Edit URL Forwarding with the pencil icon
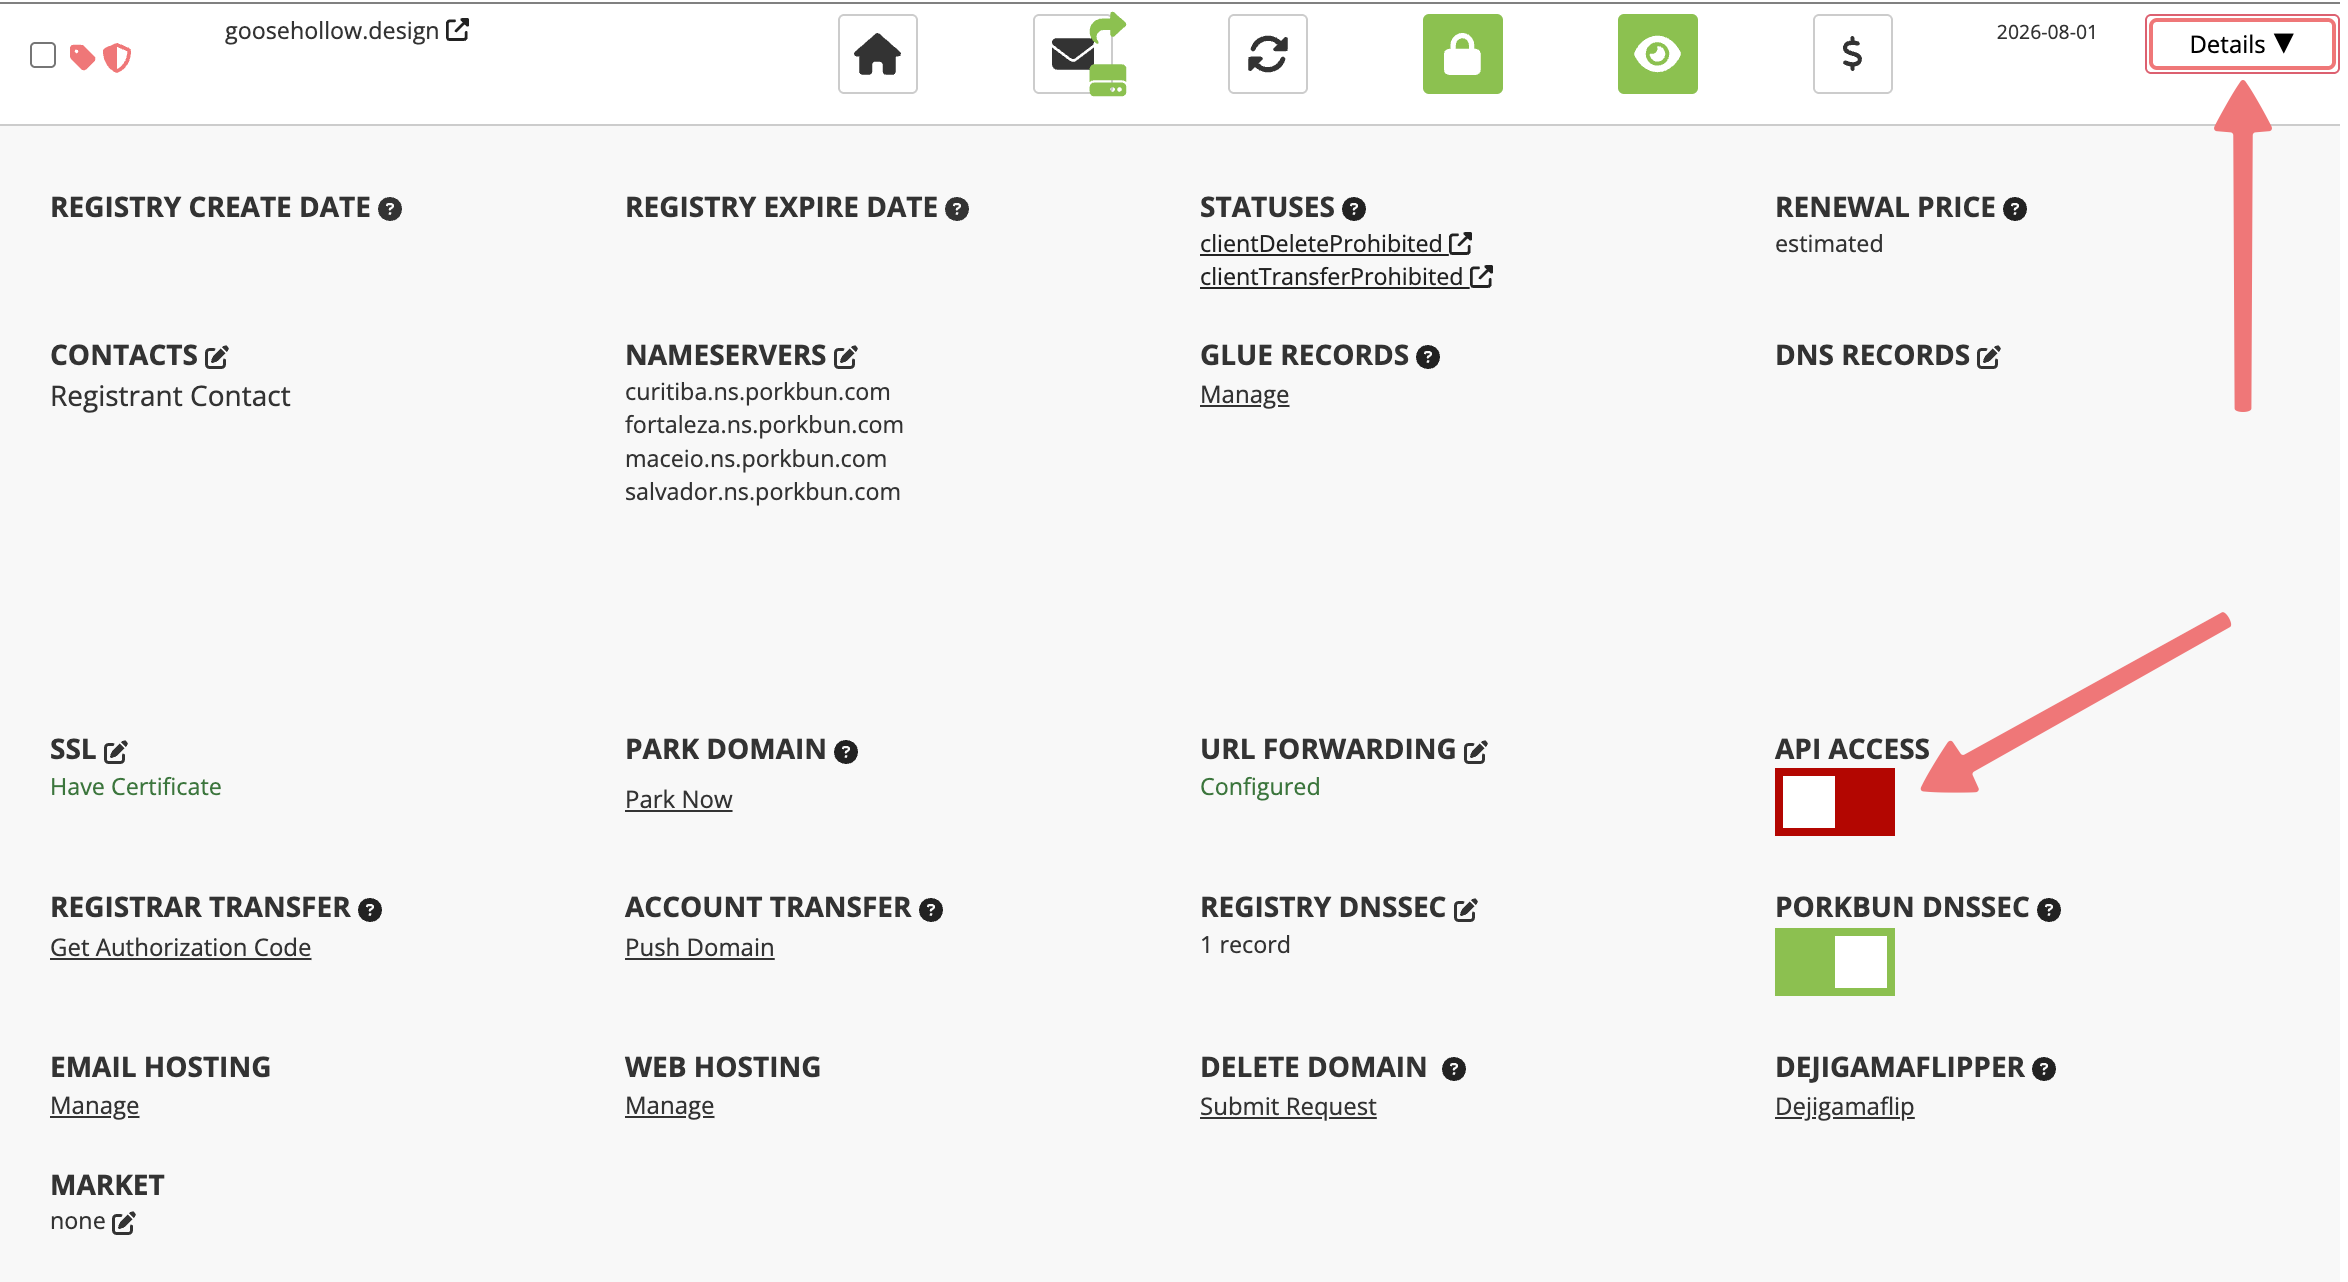 tap(1475, 751)
